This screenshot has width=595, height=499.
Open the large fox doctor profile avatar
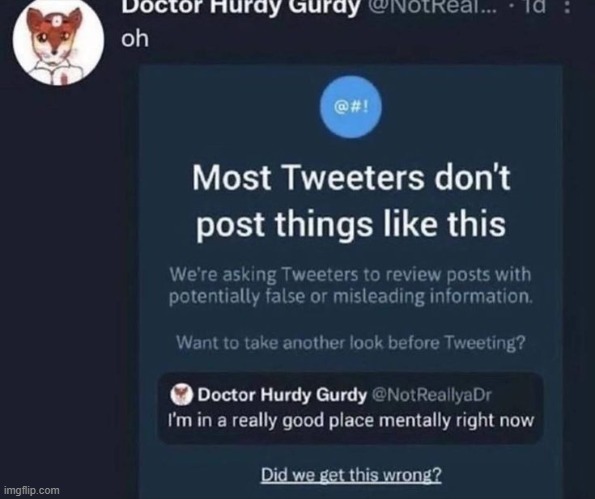coord(58,40)
